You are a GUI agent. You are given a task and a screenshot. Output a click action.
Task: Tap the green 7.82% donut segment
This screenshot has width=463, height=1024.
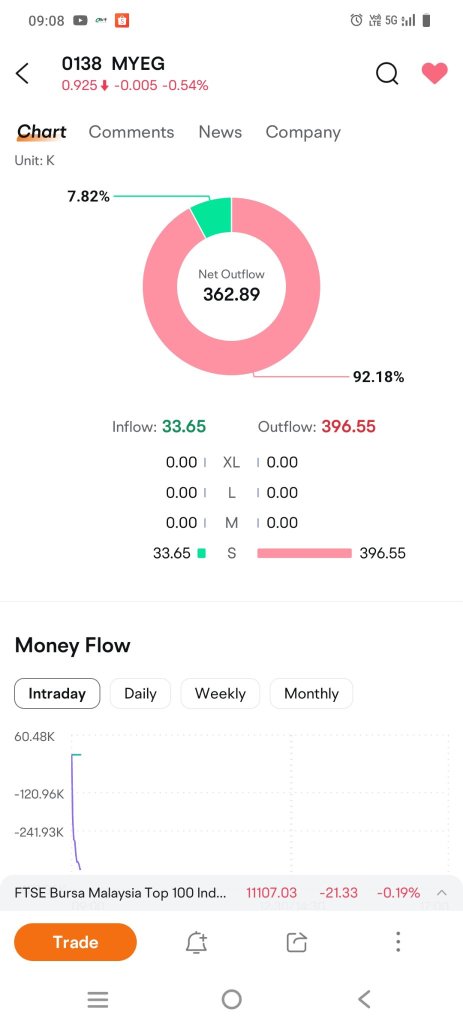(213, 216)
